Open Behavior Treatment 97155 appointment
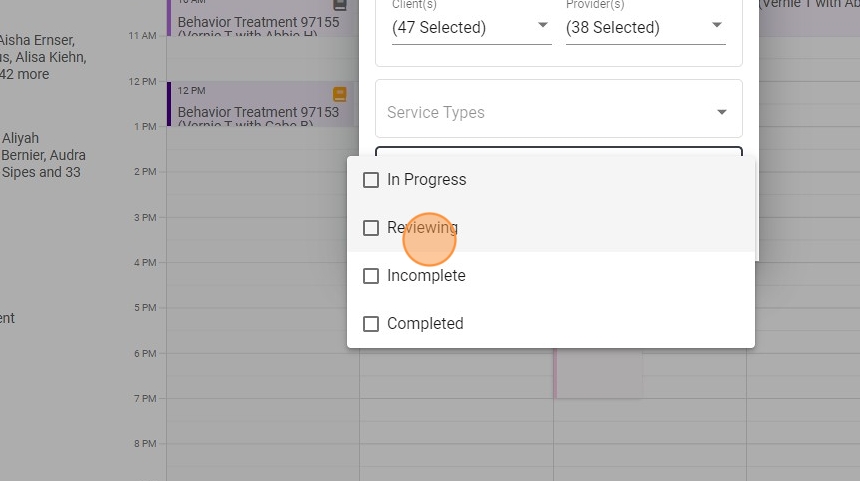The image size is (860, 481). (x=258, y=22)
